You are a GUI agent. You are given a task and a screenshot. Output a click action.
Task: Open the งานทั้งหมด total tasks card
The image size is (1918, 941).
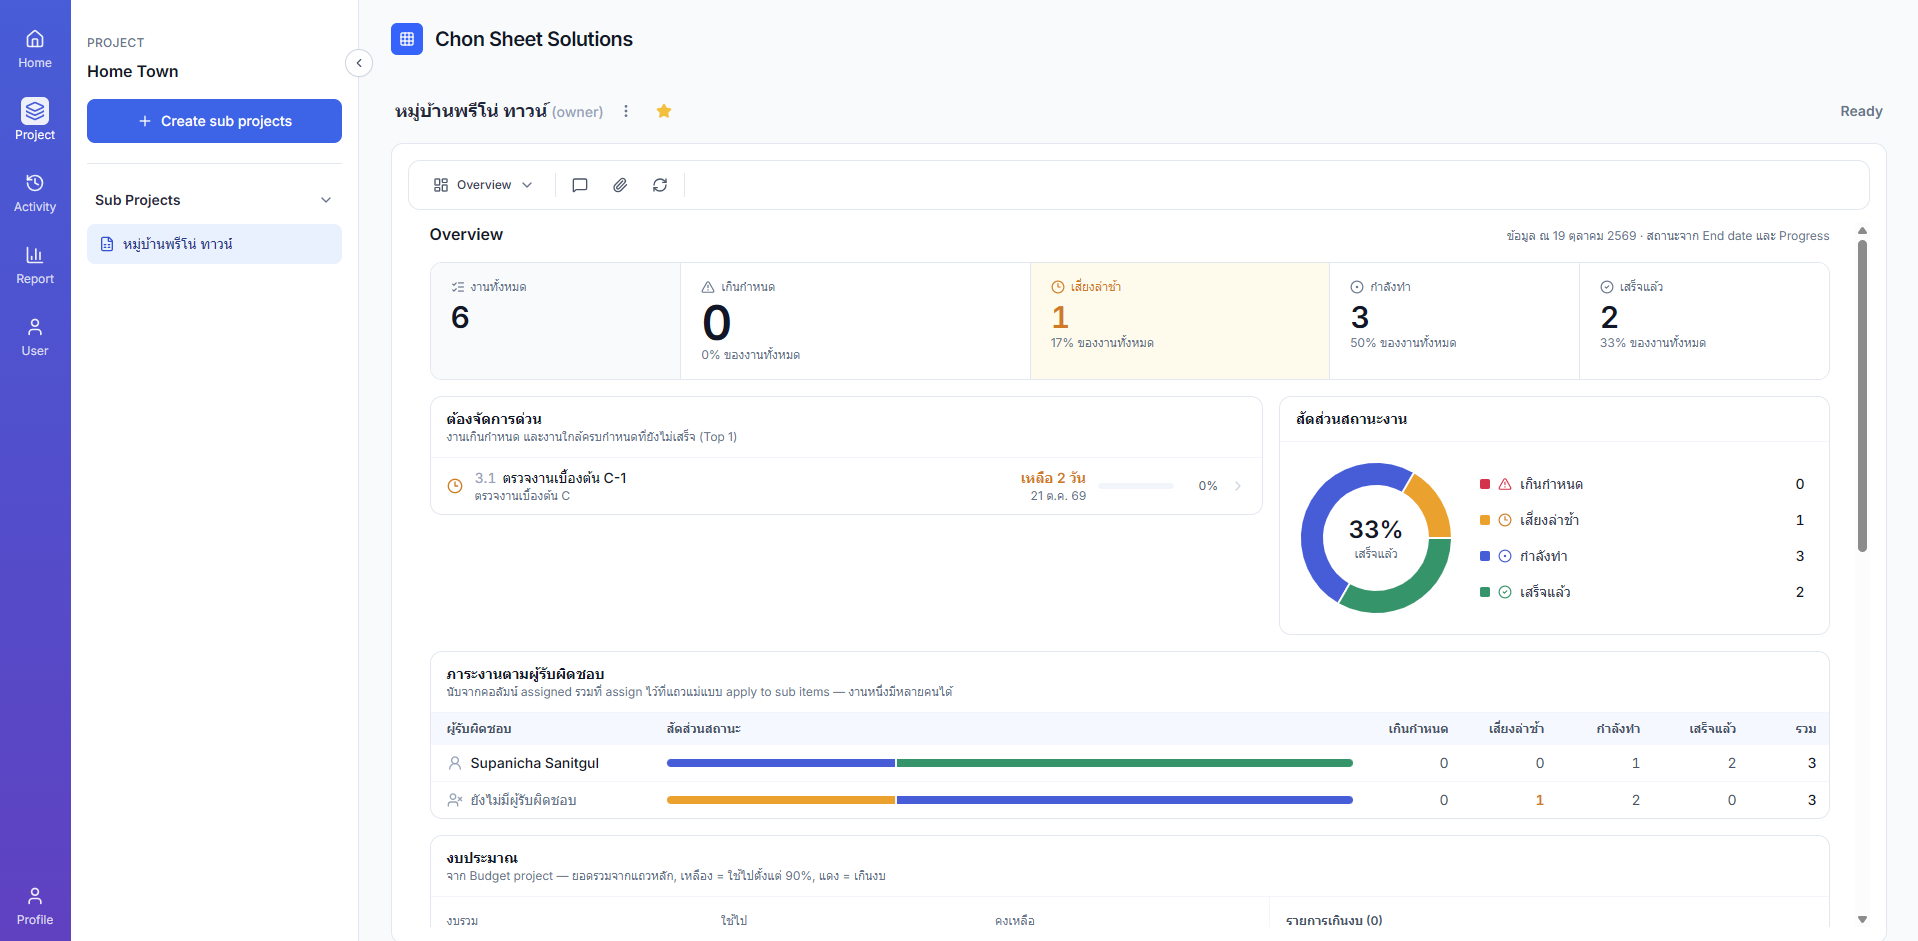(x=555, y=321)
